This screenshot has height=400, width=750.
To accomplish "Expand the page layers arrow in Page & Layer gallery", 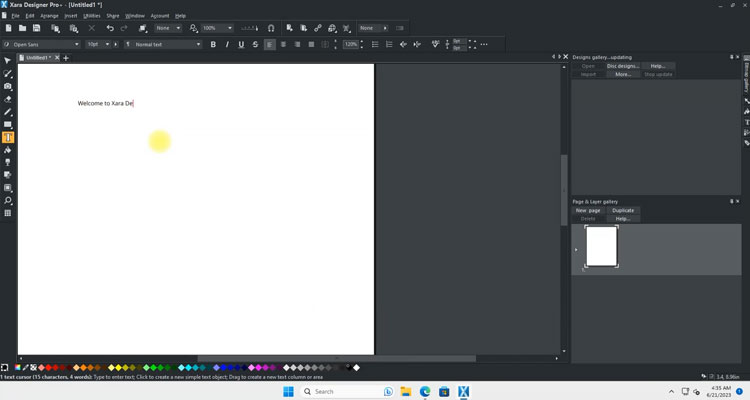I will [x=576, y=250].
